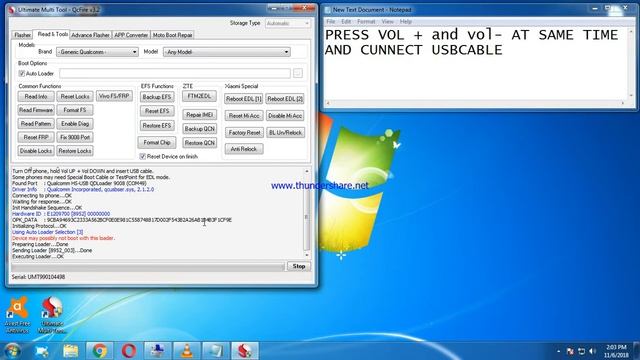Open File Explorer from the taskbar
This screenshot has height=360, width=640.
[x=71, y=351]
